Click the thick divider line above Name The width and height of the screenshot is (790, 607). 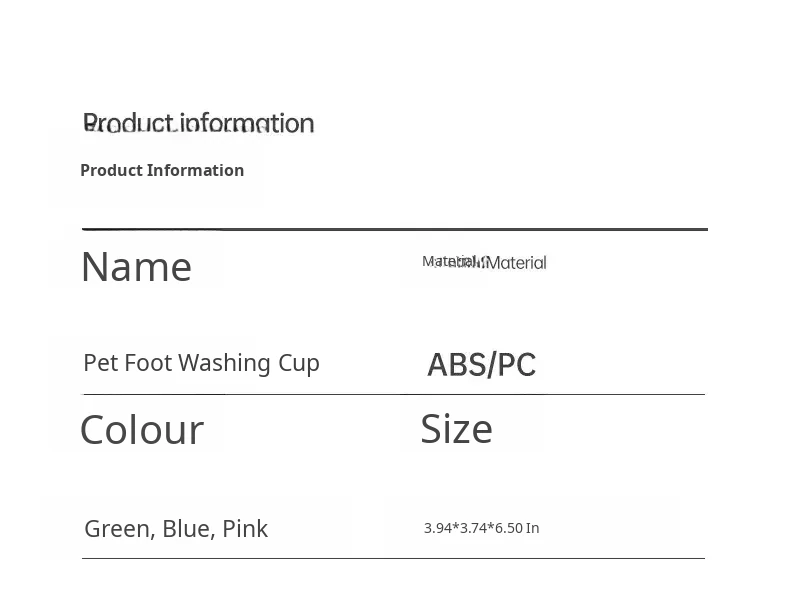point(394,230)
